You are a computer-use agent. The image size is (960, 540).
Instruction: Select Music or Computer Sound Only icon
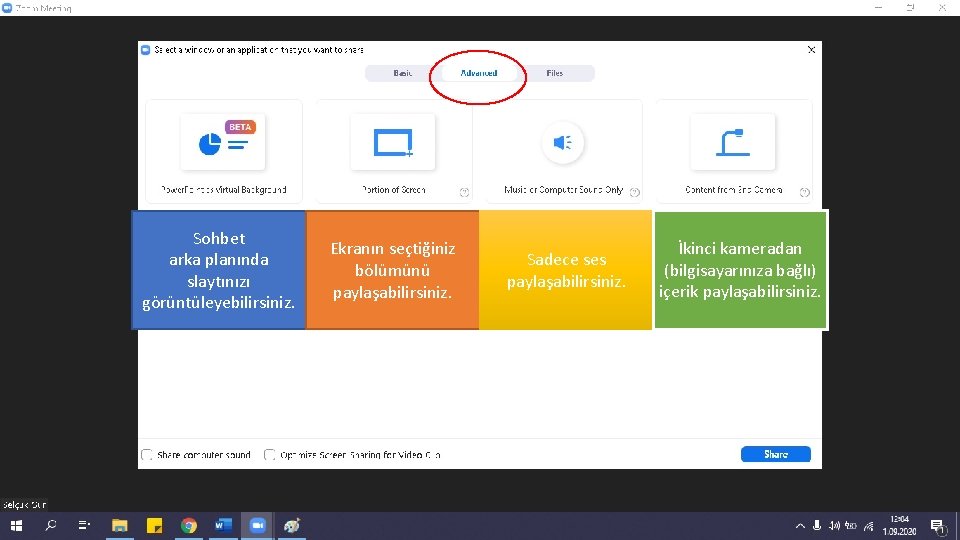tap(563, 143)
